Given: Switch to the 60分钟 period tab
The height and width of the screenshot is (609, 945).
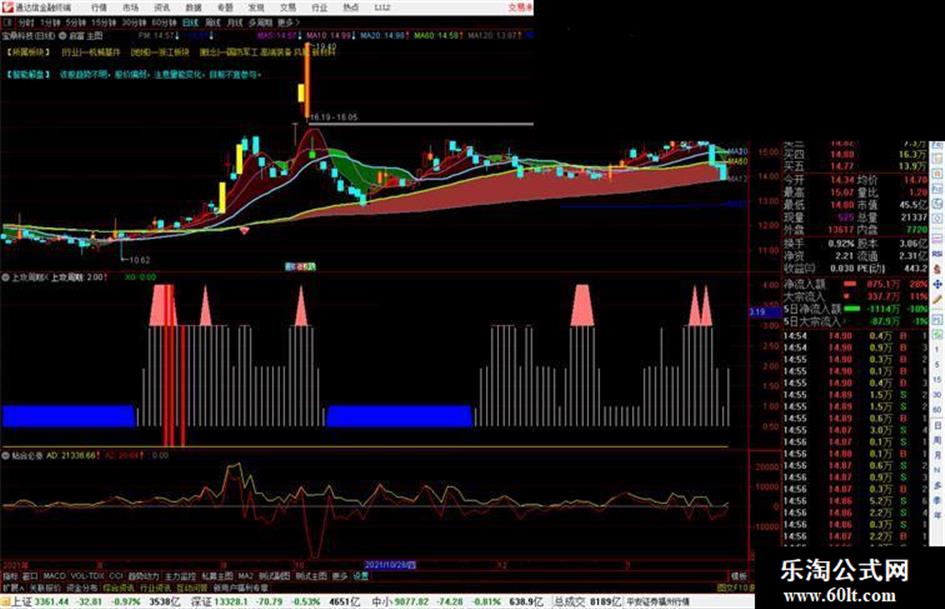Looking at the screenshot, I should pos(164,22).
